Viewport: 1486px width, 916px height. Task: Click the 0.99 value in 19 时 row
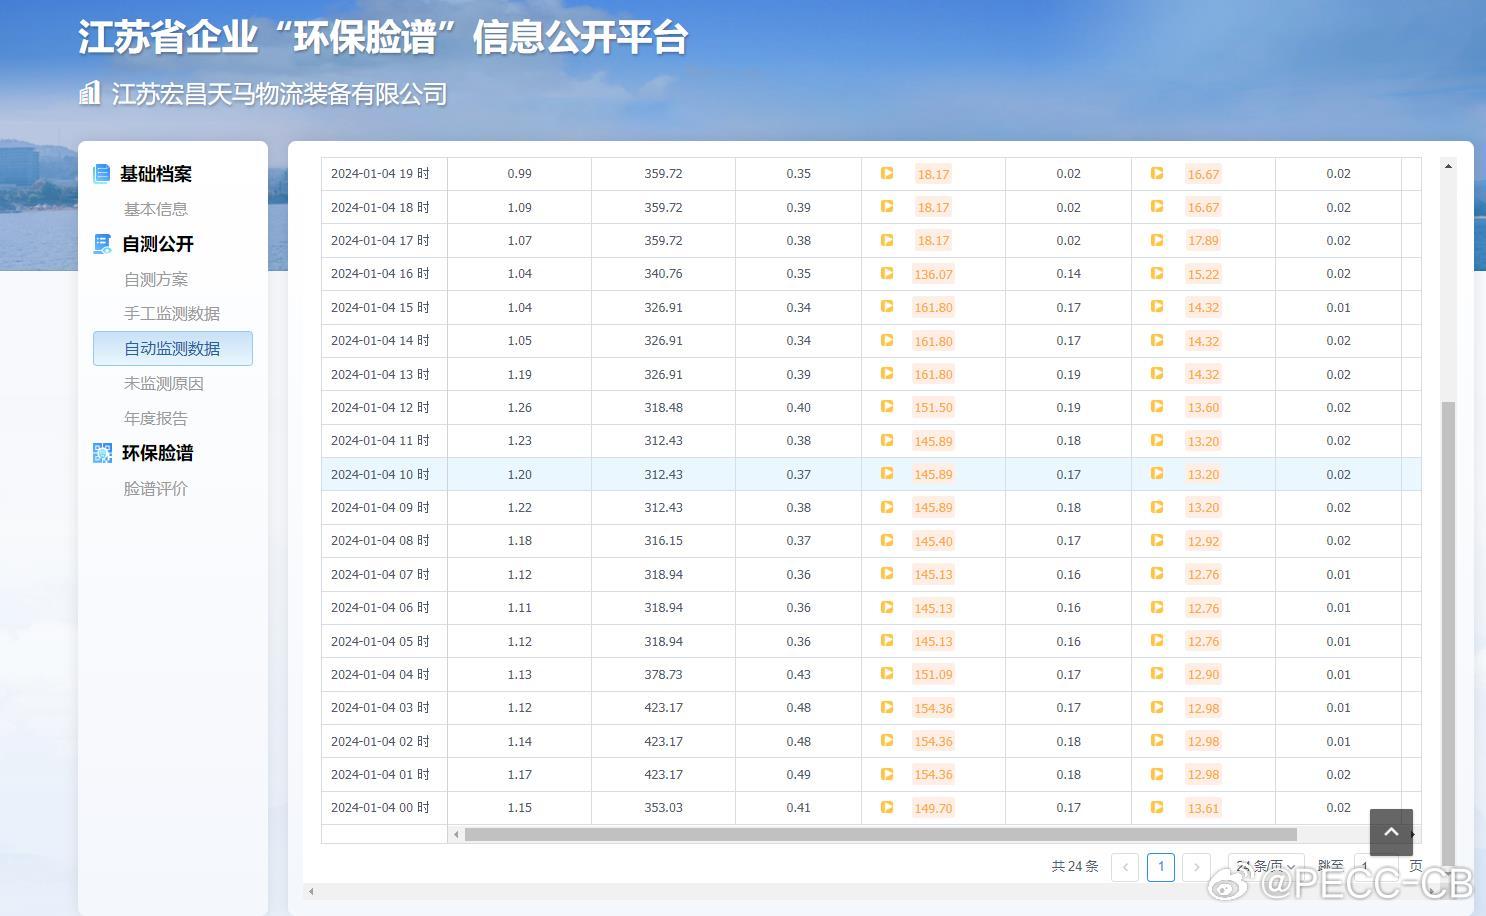[519, 173]
